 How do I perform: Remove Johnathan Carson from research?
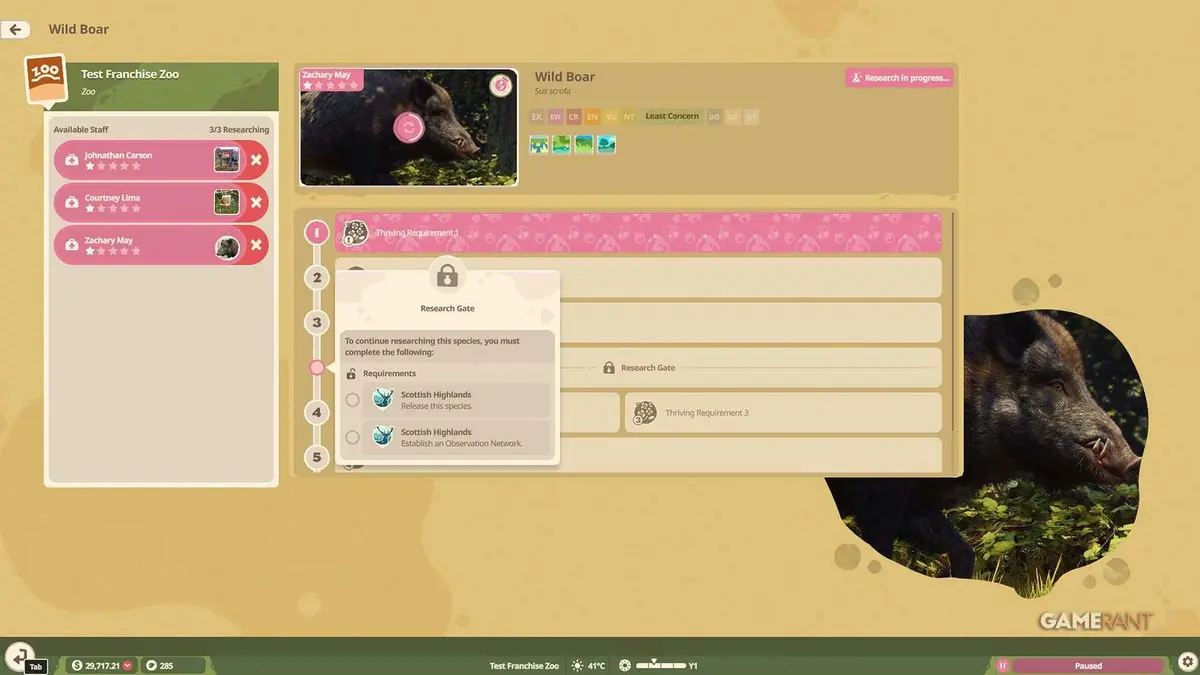[256, 160]
